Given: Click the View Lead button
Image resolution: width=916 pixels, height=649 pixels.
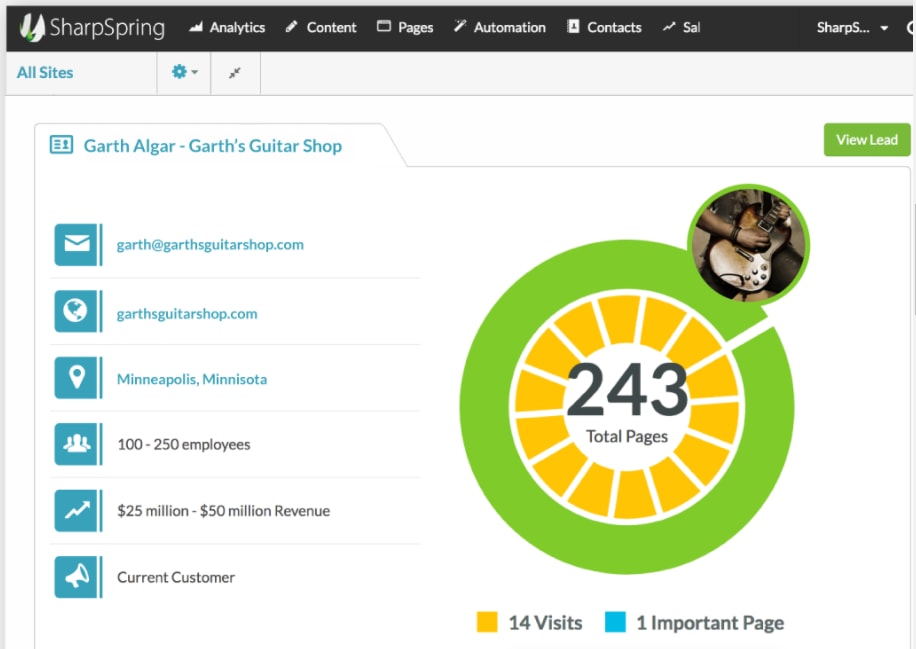Looking at the screenshot, I should 867,140.
